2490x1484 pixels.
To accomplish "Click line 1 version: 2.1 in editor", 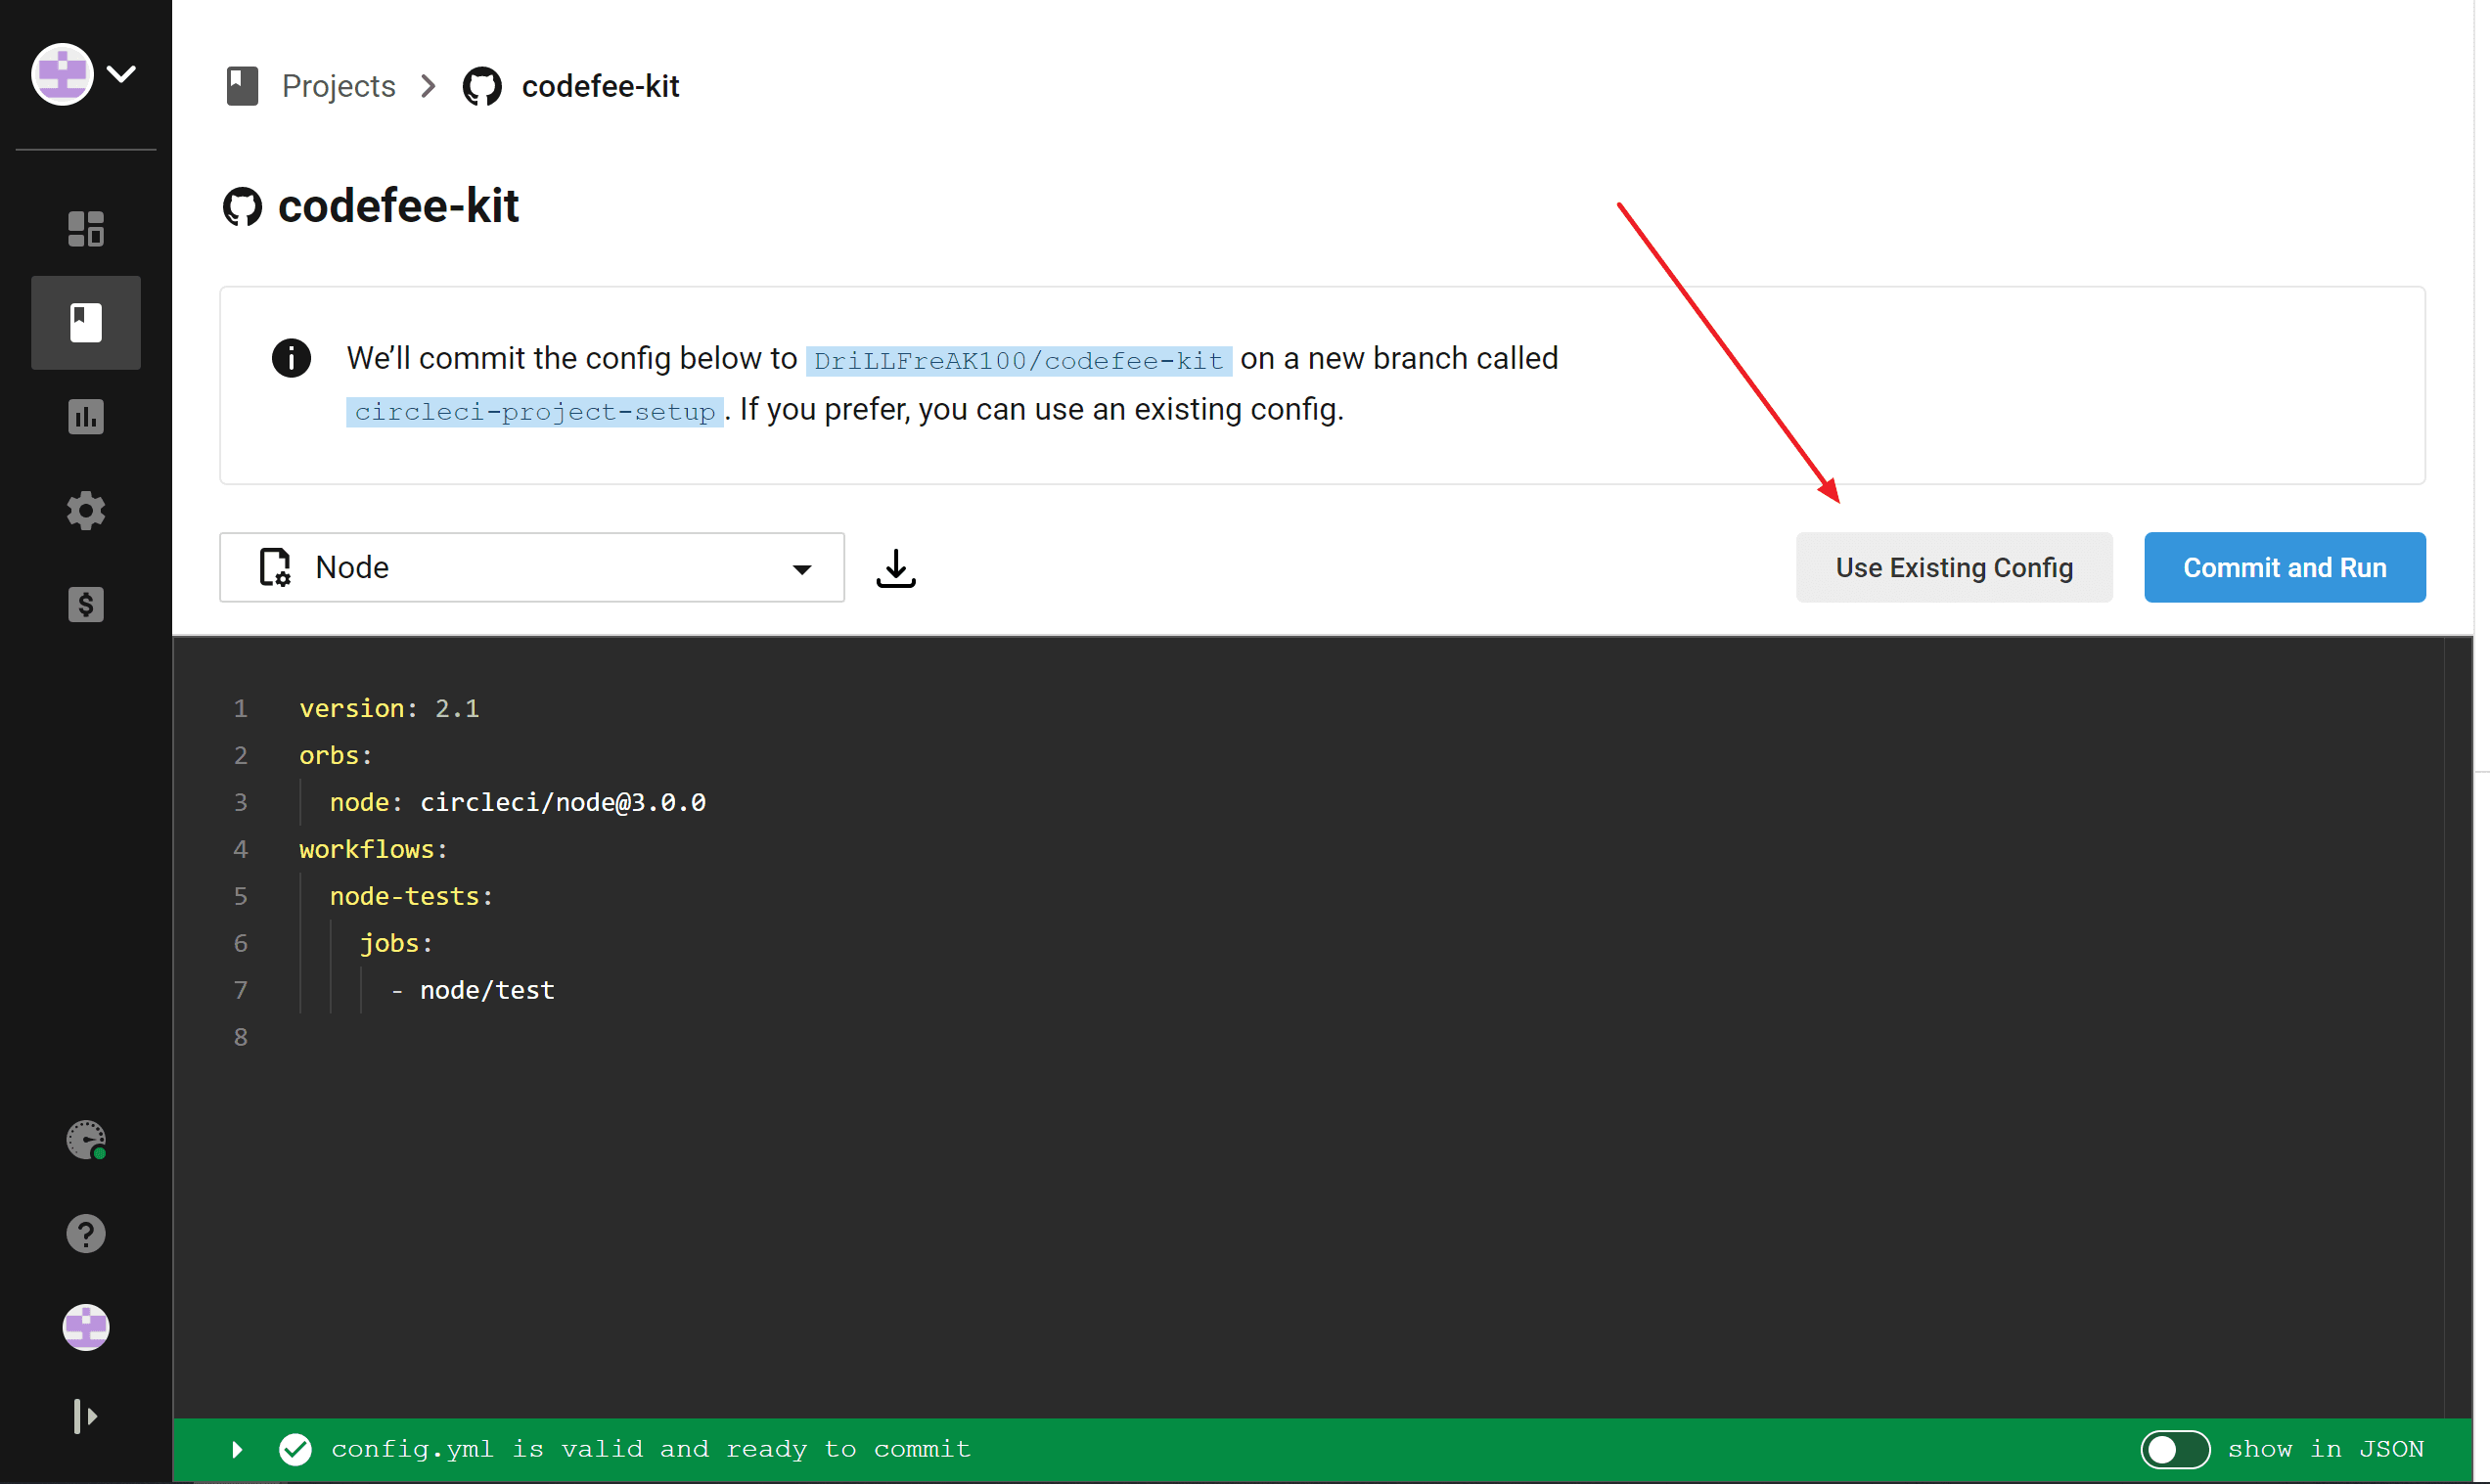I will 389,708.
